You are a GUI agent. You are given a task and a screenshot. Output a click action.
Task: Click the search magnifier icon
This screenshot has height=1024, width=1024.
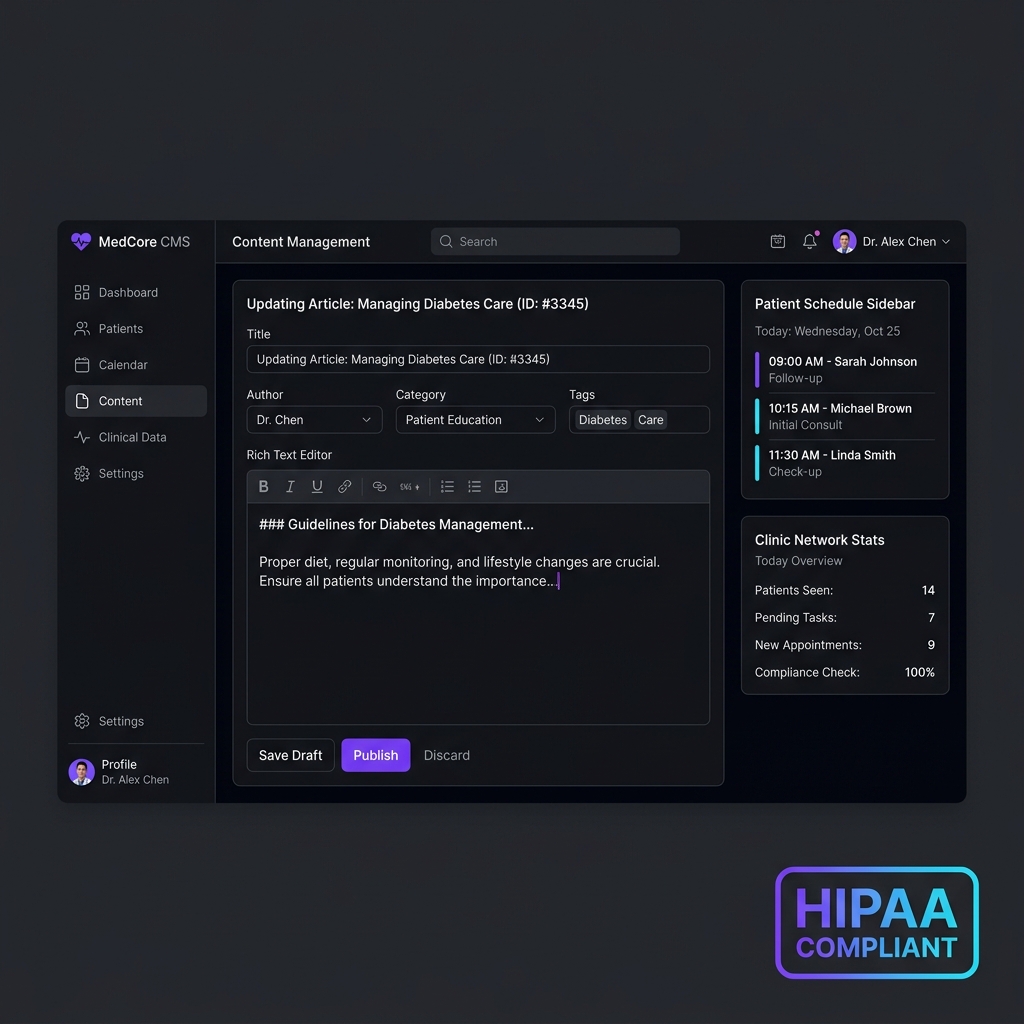446,242
